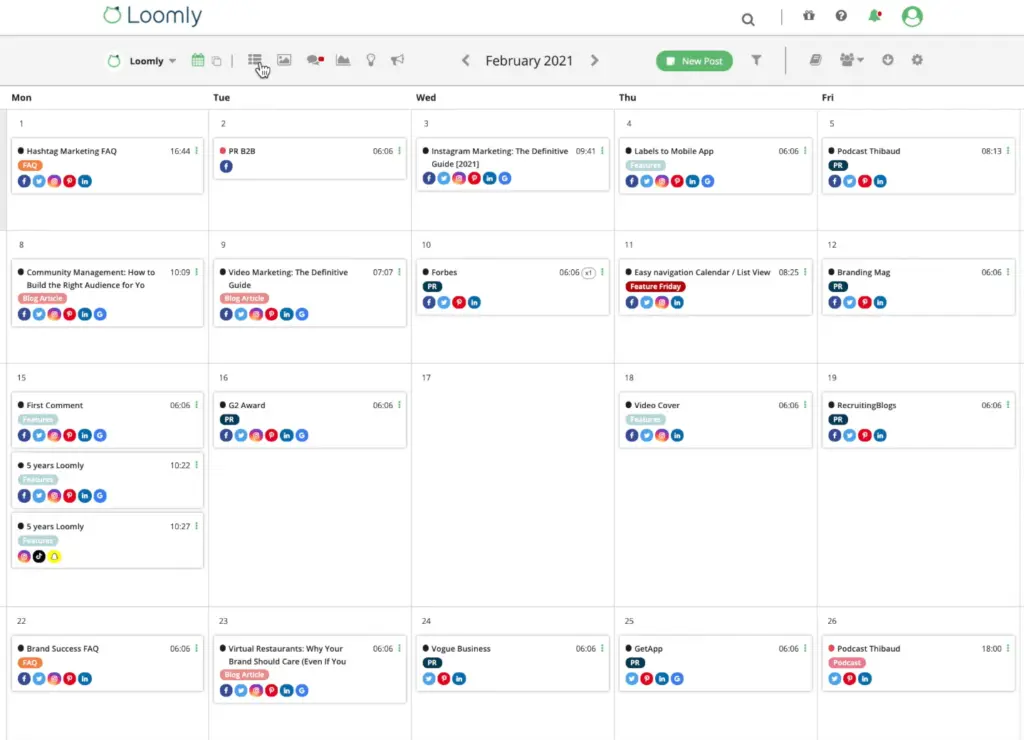Click Feature Friday label tag

655,287
